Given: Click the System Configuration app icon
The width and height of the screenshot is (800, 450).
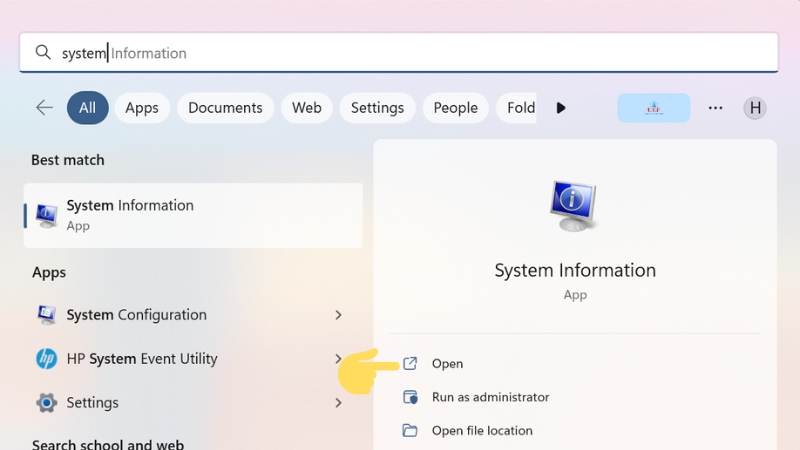Looking at the screenshot, I should pyautogui.click(x=46, y=315).
